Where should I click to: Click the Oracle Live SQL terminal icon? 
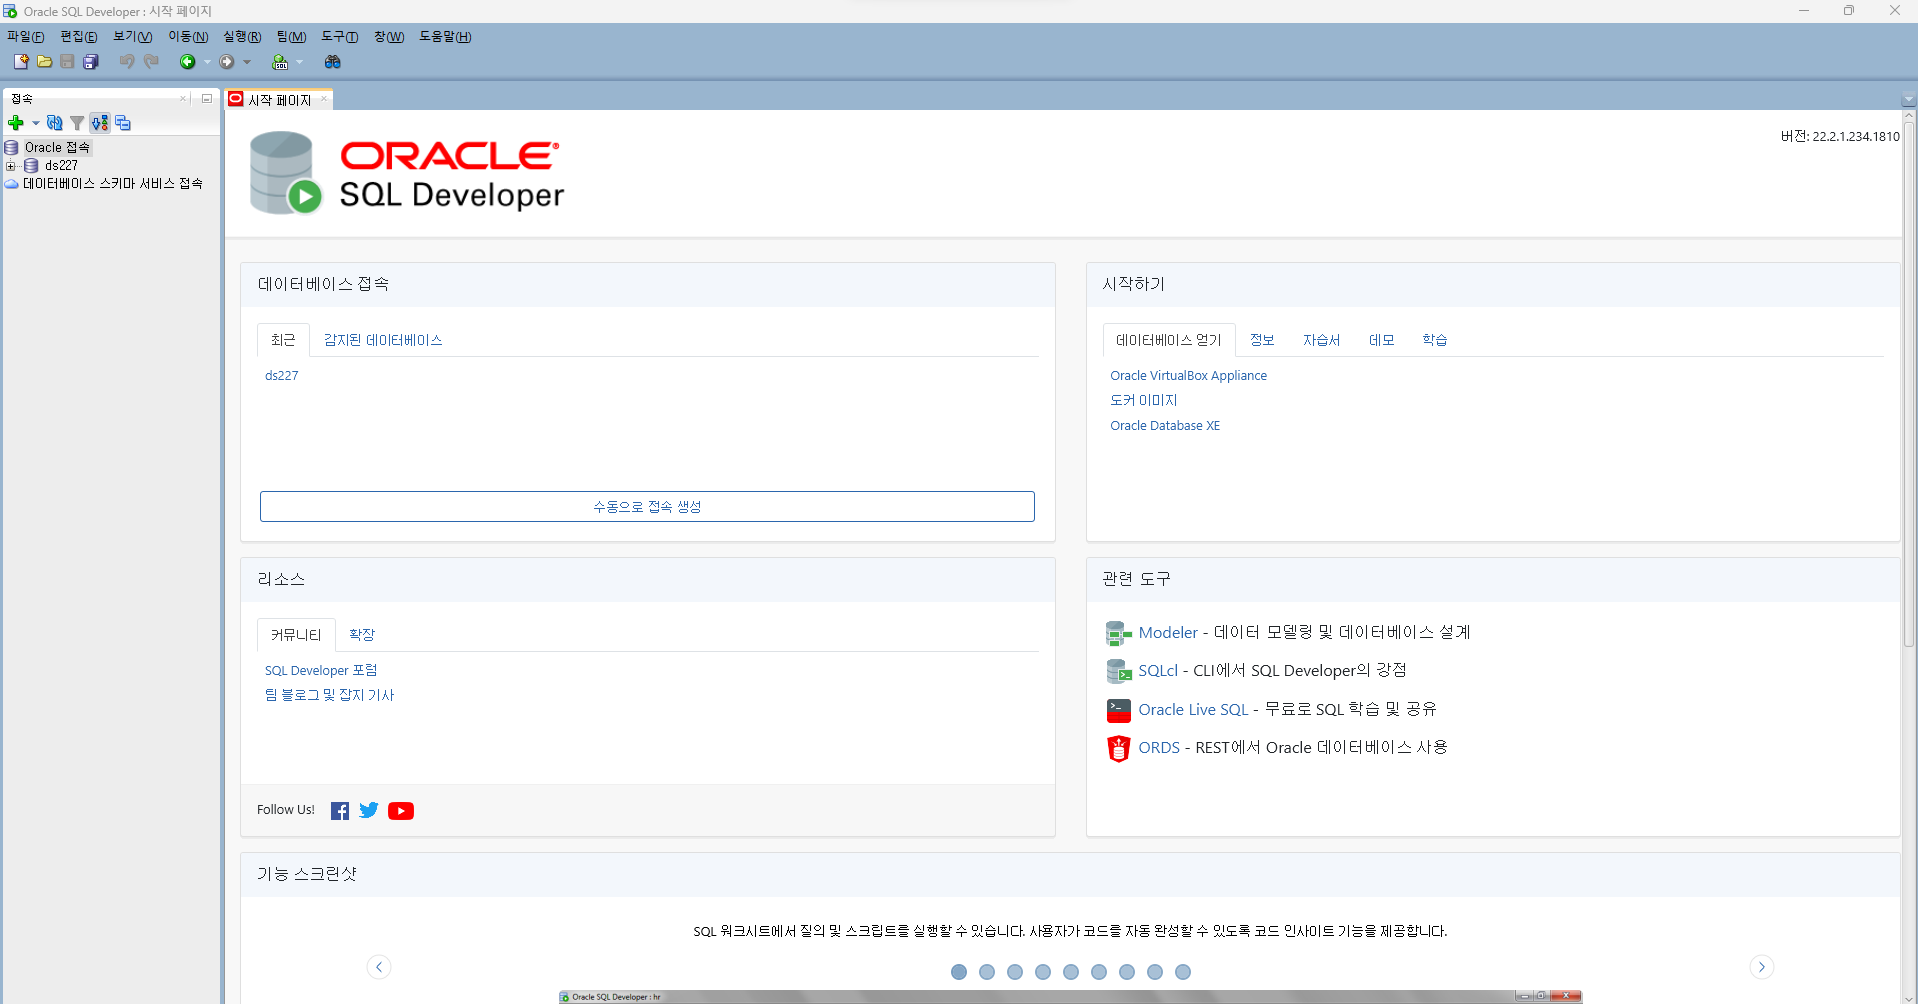1118,710
